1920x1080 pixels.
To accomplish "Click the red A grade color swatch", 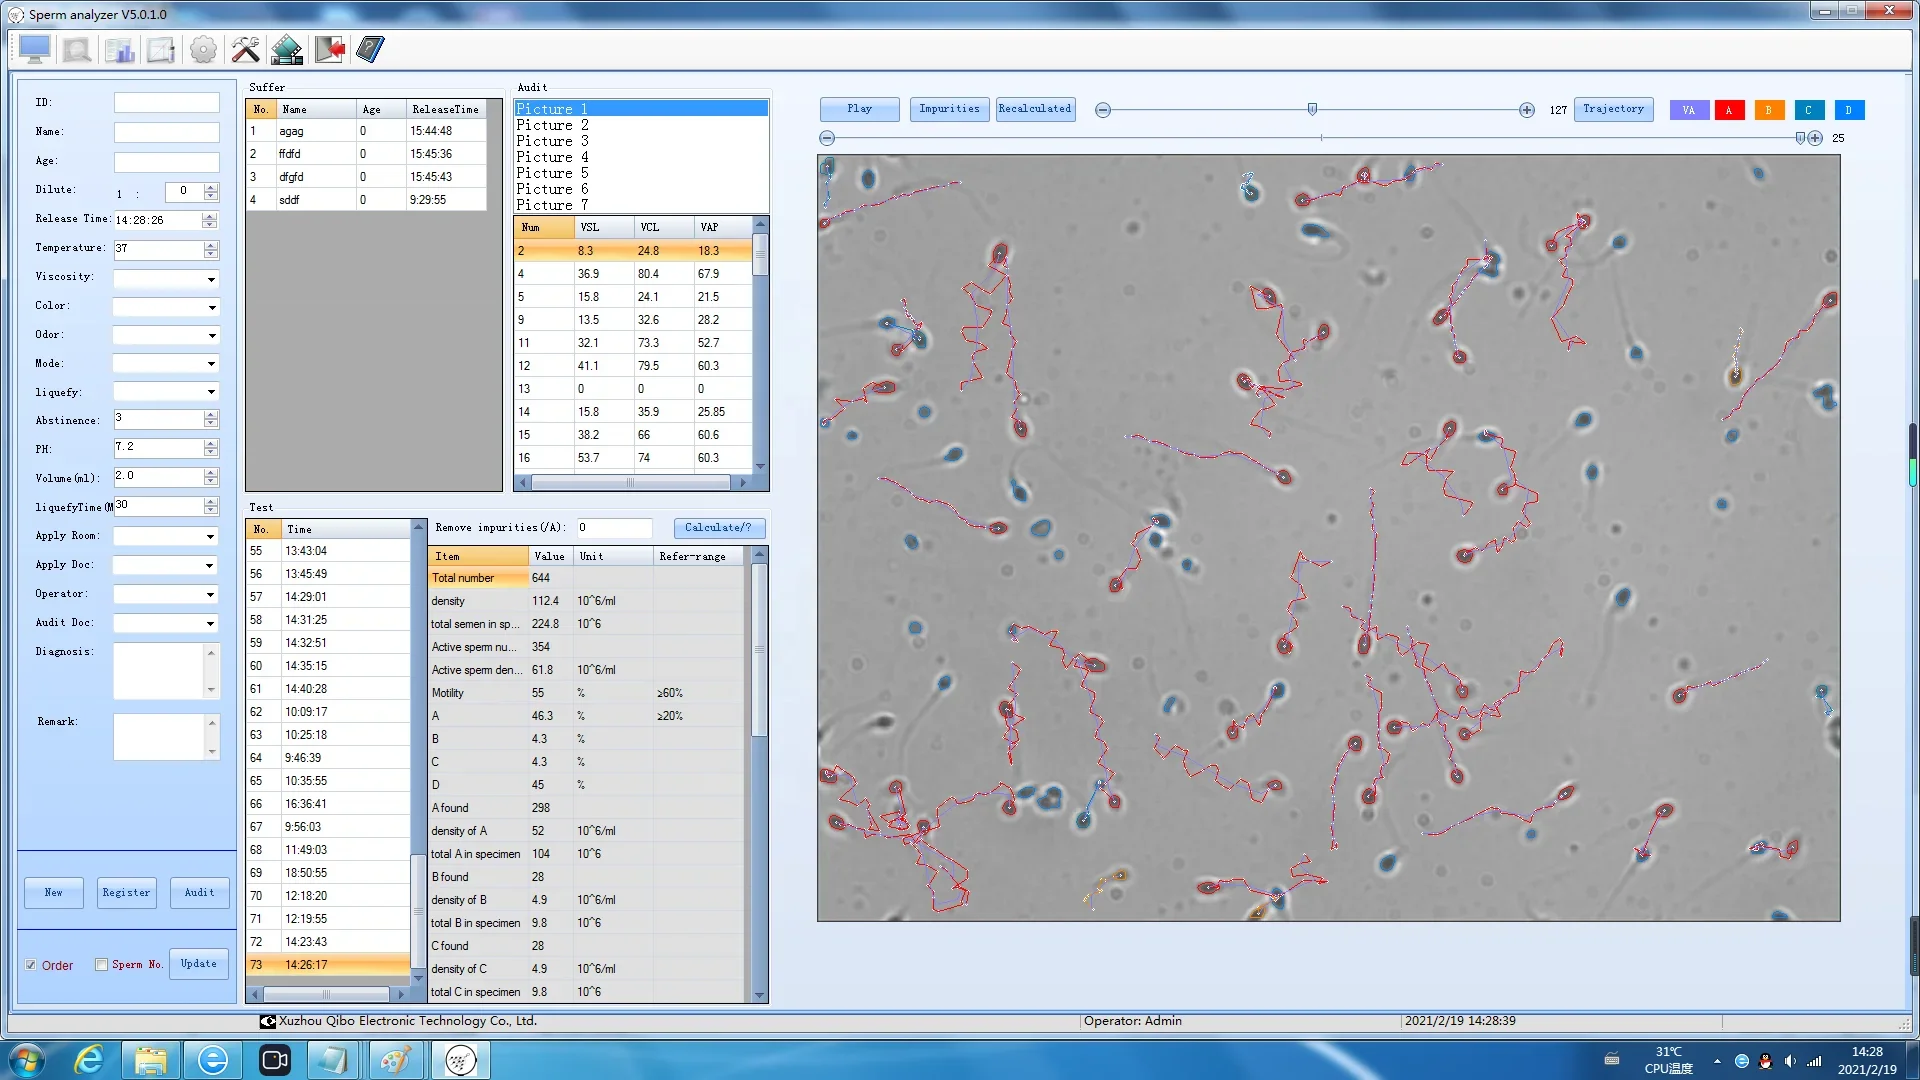I will (x=1728, y=110).
